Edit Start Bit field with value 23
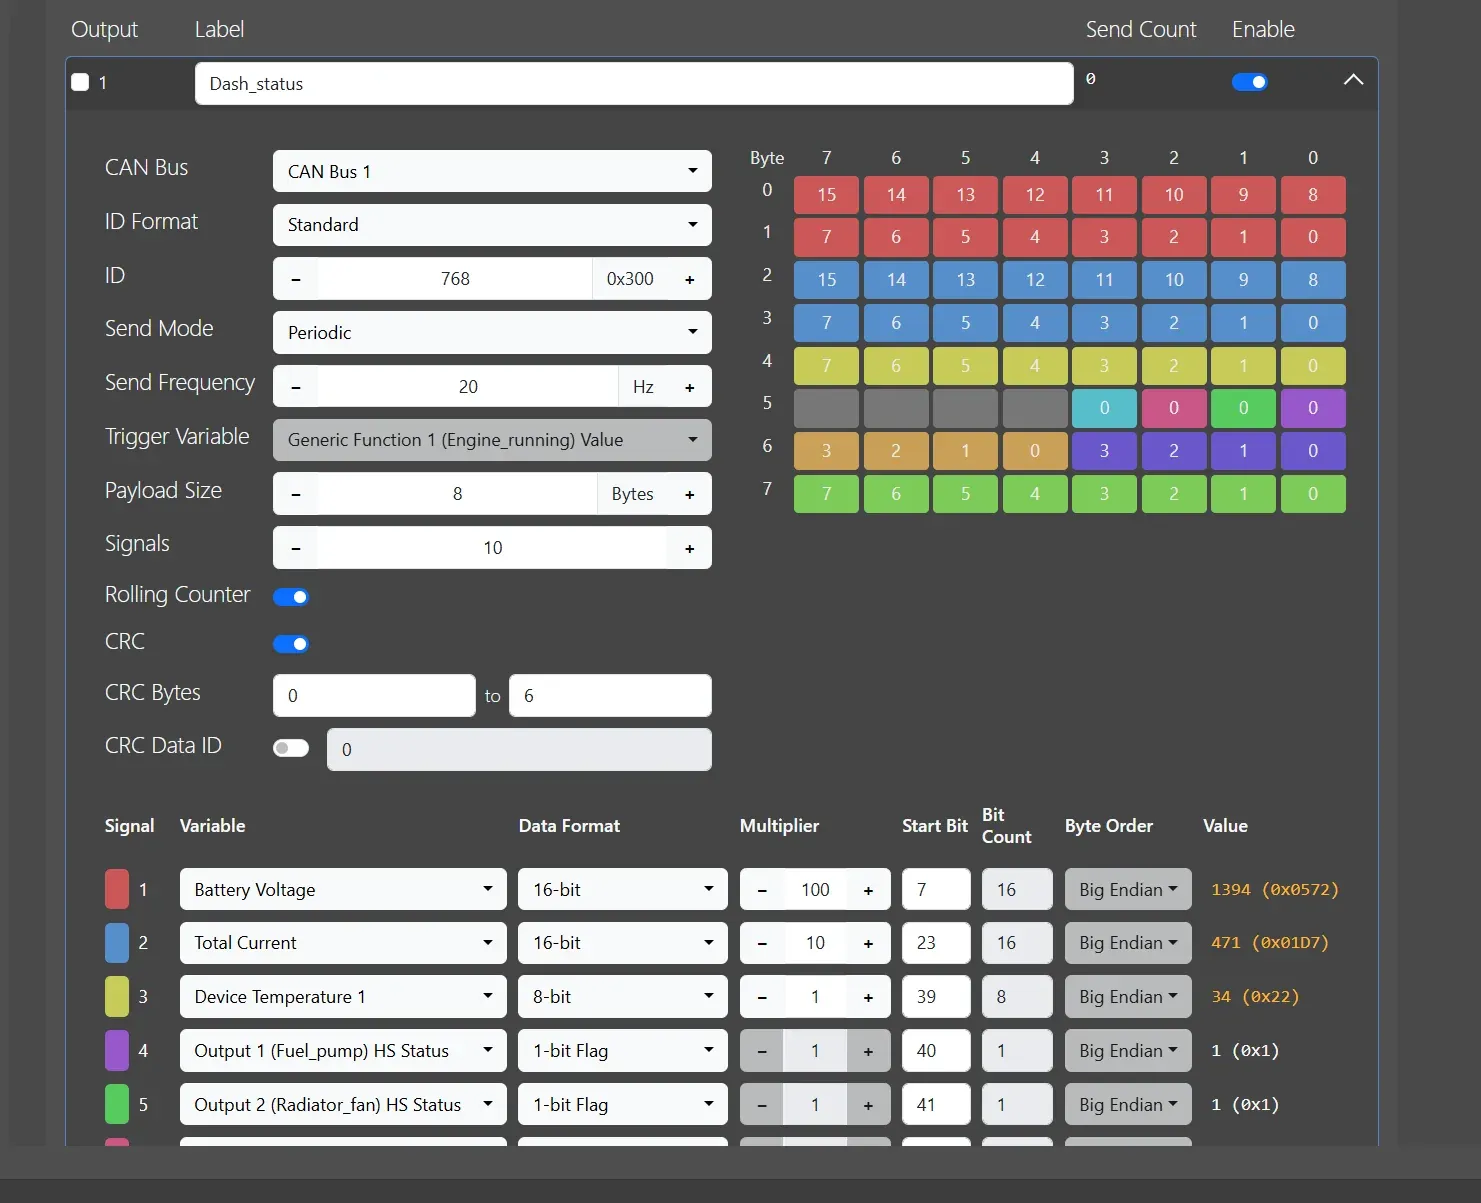Image resolution: width=1481 pixels, height=1203 pixels. coord(936,943)
